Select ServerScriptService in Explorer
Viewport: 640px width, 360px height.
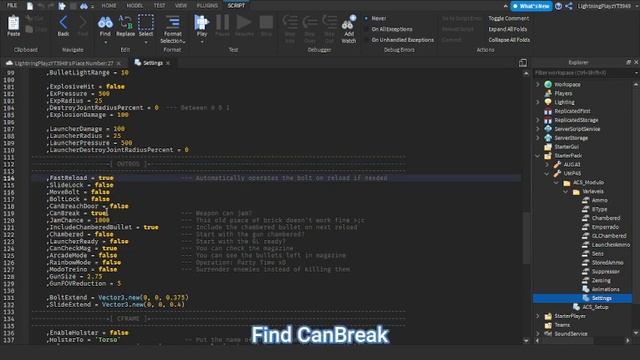pos(577,129)
